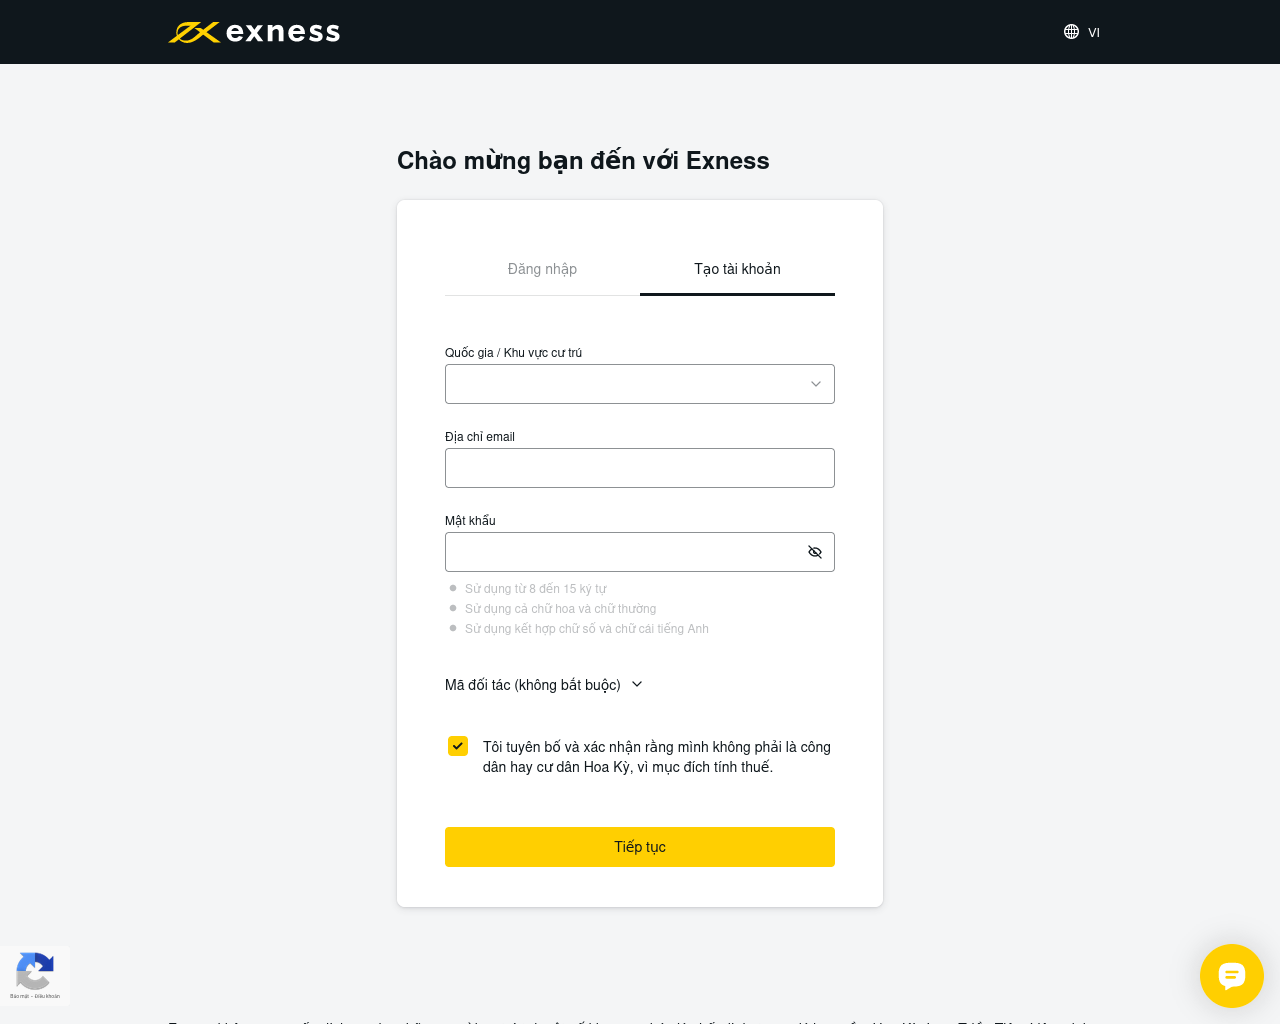The image size is (1280, 1024).
Task: Click the yellow Tiếp tục button
Action: tap(640, 847)
